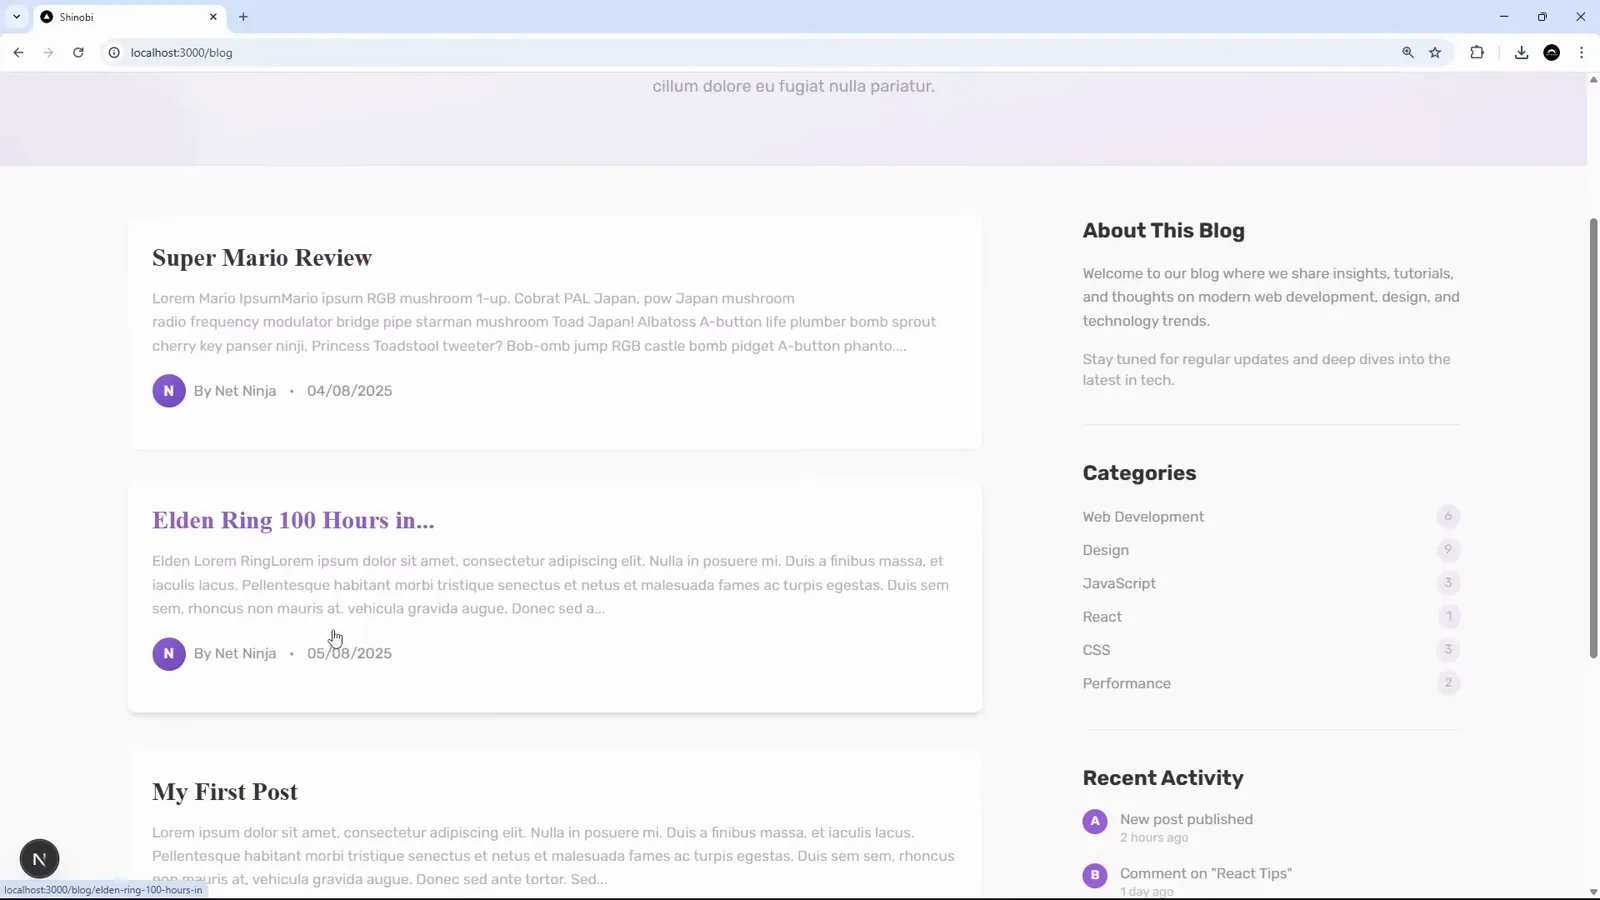The image size is (1600, 900).
Task: Click the Net Ninja avatar on Elden Ring post
Action: point(169,654)
